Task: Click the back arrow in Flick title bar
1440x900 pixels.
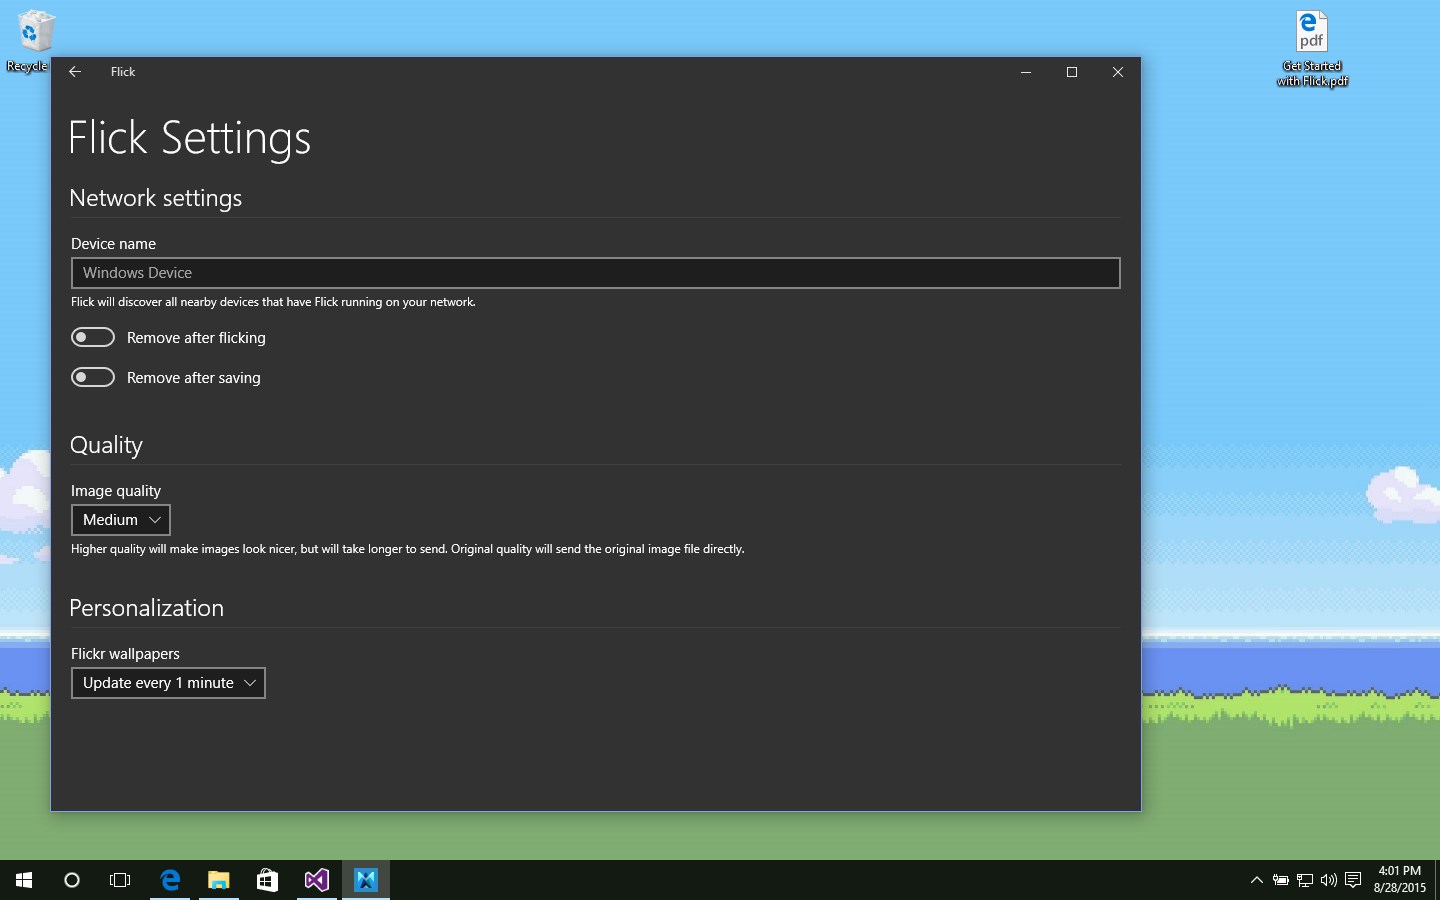Action: tap(75, 72)
